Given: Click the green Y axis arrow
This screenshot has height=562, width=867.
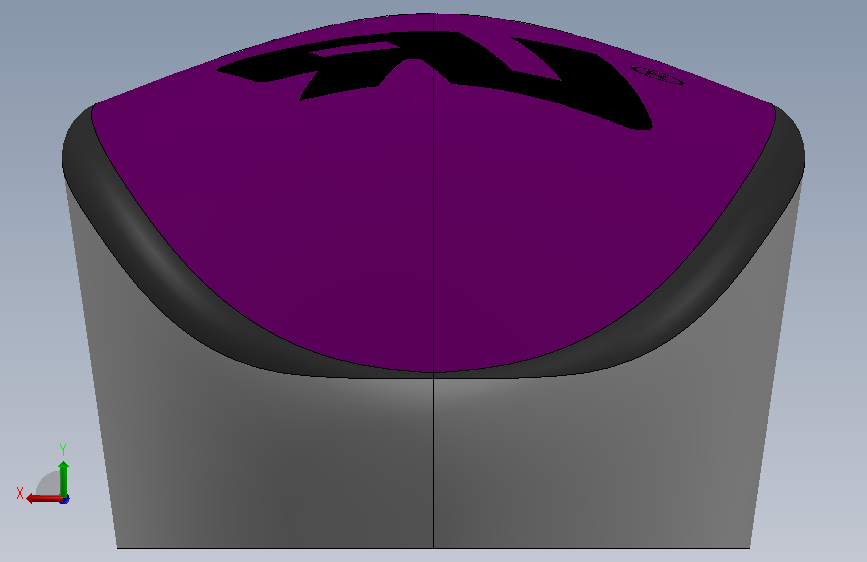Looking at the screenshot, I should tap(64, 478).
